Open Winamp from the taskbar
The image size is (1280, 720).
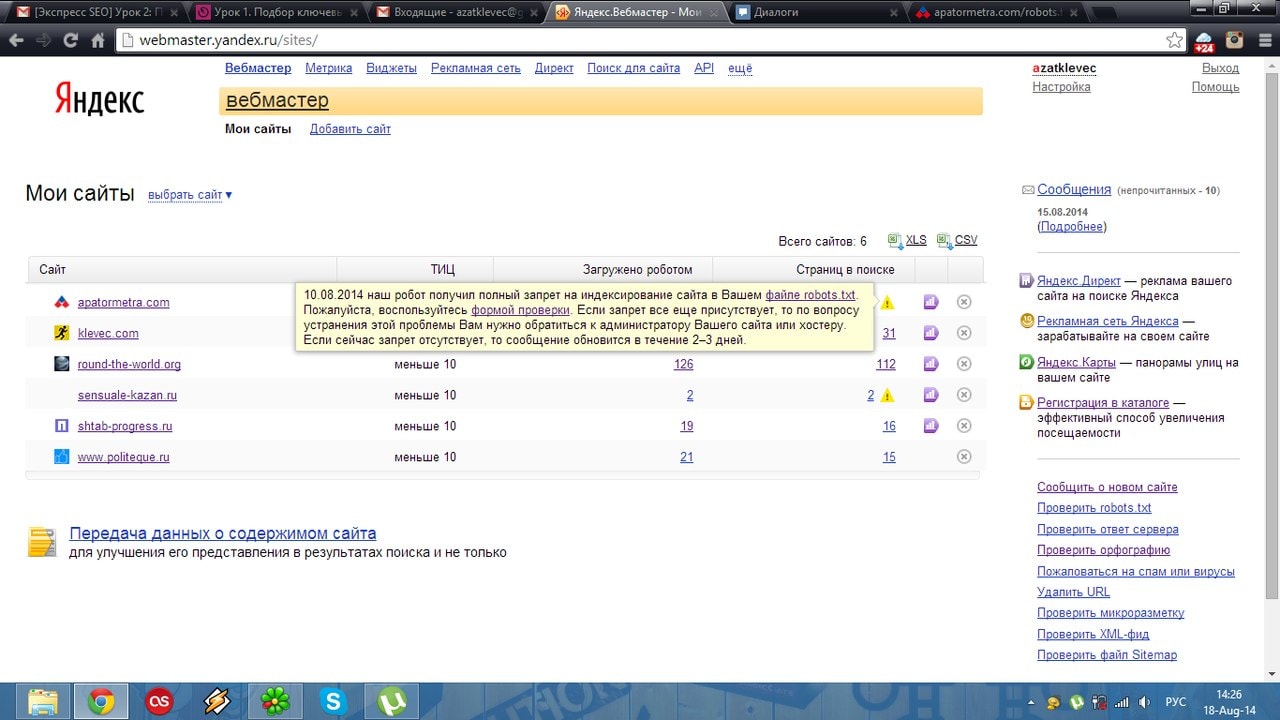pos(217,702)
